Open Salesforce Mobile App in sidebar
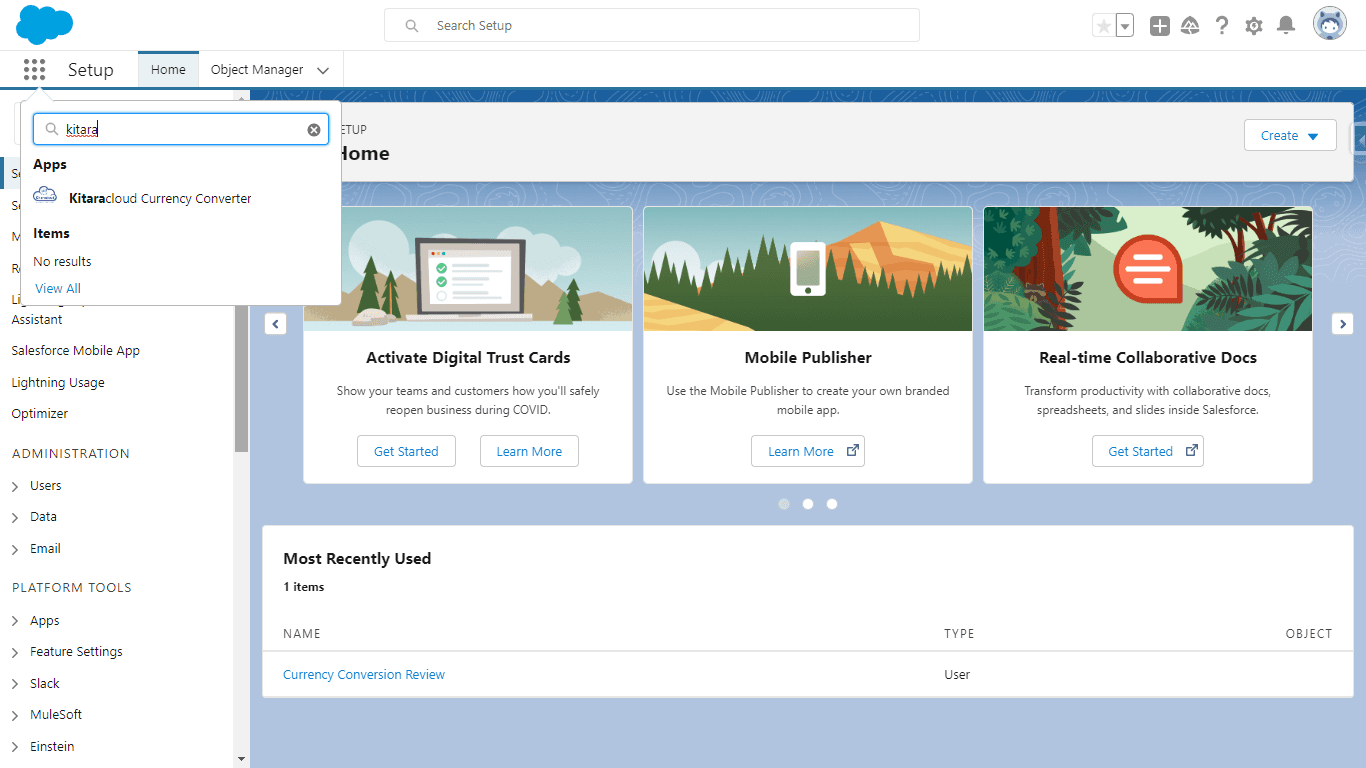Screen dimensions: 1366x768 coord(76,351)
